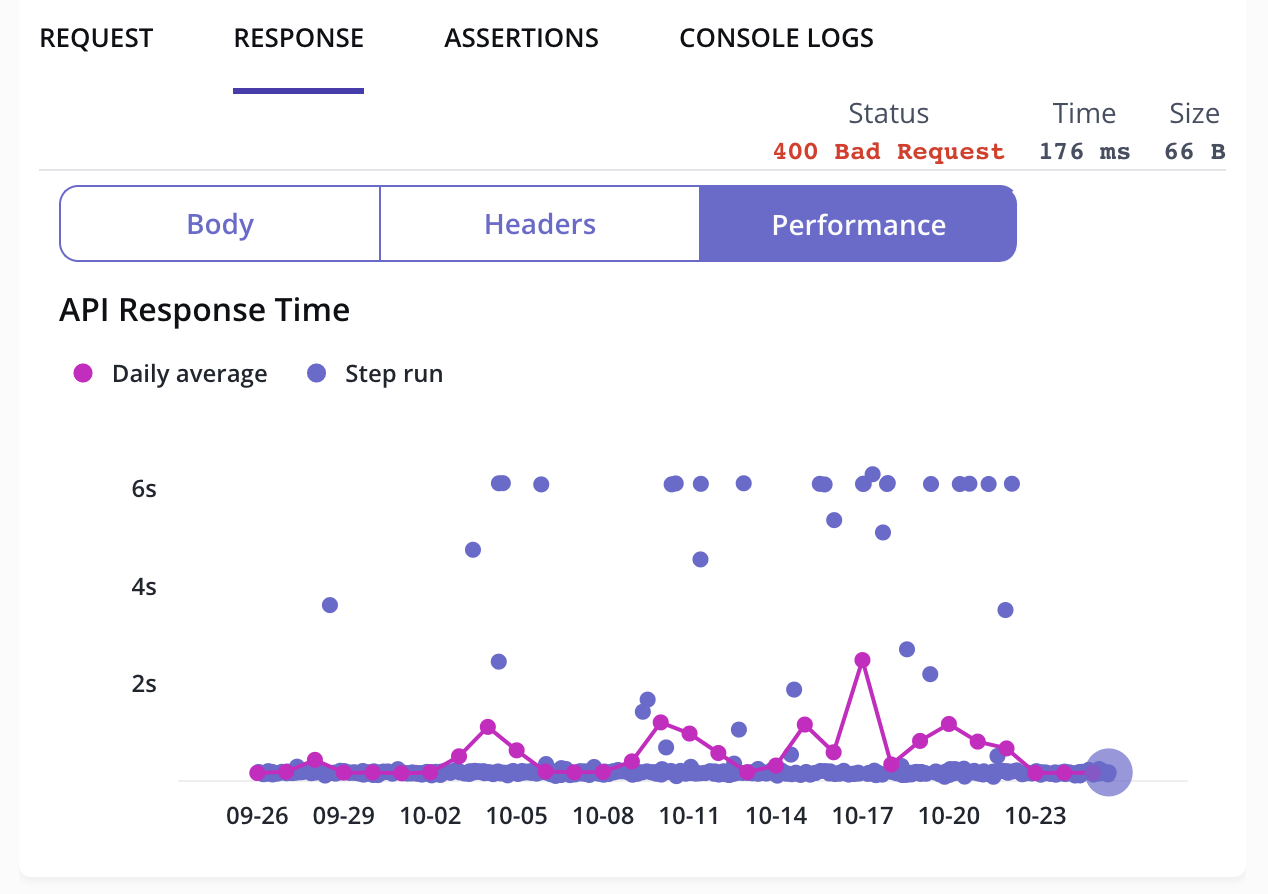
Task: Click the API Response Time heading
Action: click(205, 310)
